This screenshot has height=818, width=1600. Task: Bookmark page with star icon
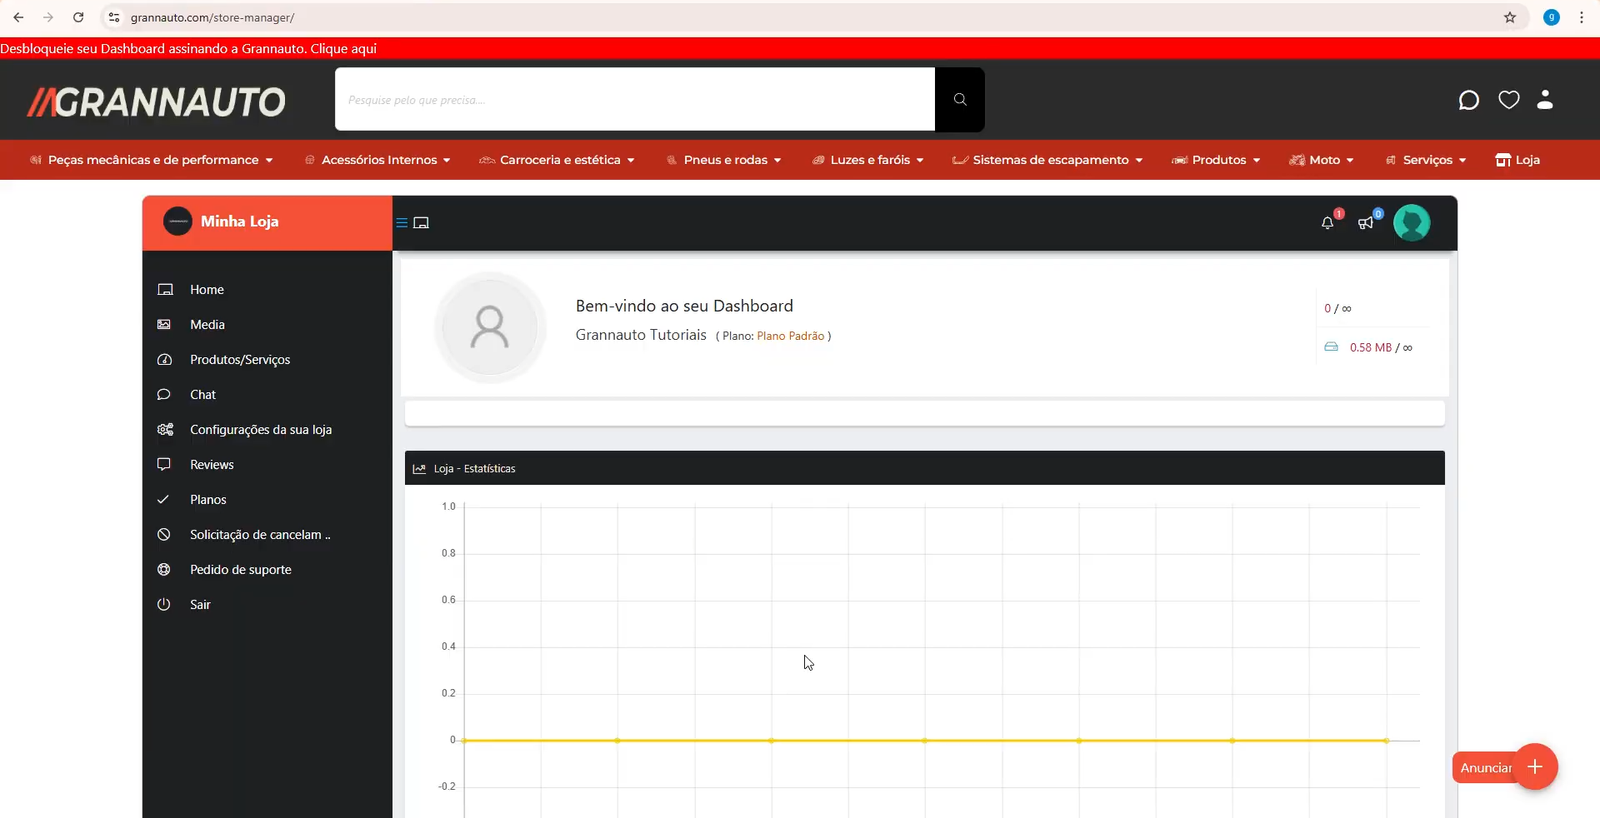coord(1510,17)
